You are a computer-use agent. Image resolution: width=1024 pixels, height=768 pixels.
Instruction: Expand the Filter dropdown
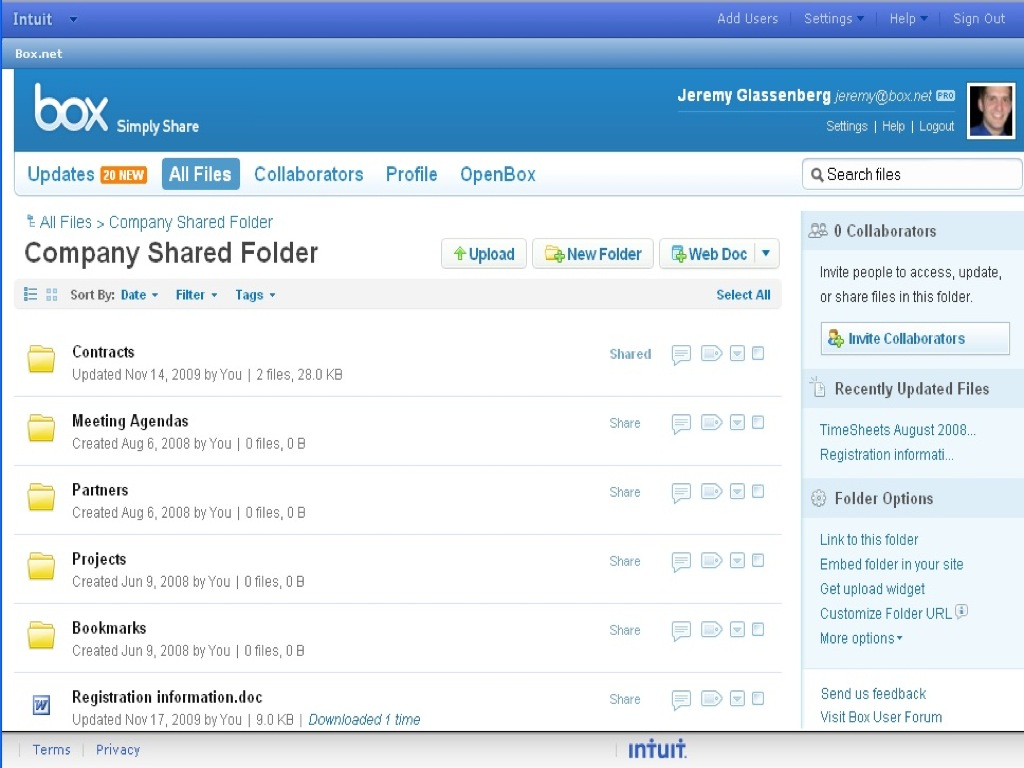point(197,295)
